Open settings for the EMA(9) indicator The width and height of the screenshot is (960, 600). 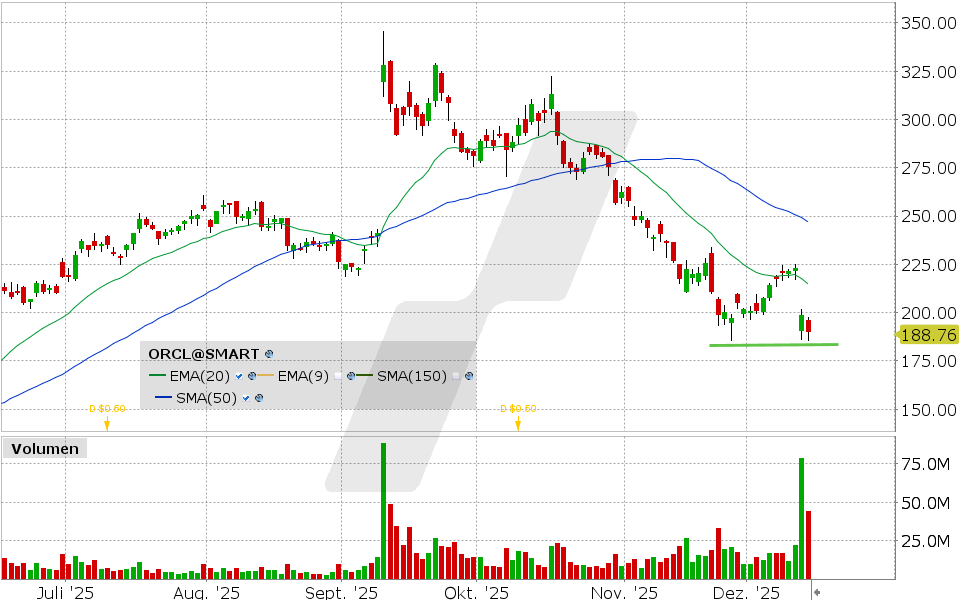[x=351, y=375]
